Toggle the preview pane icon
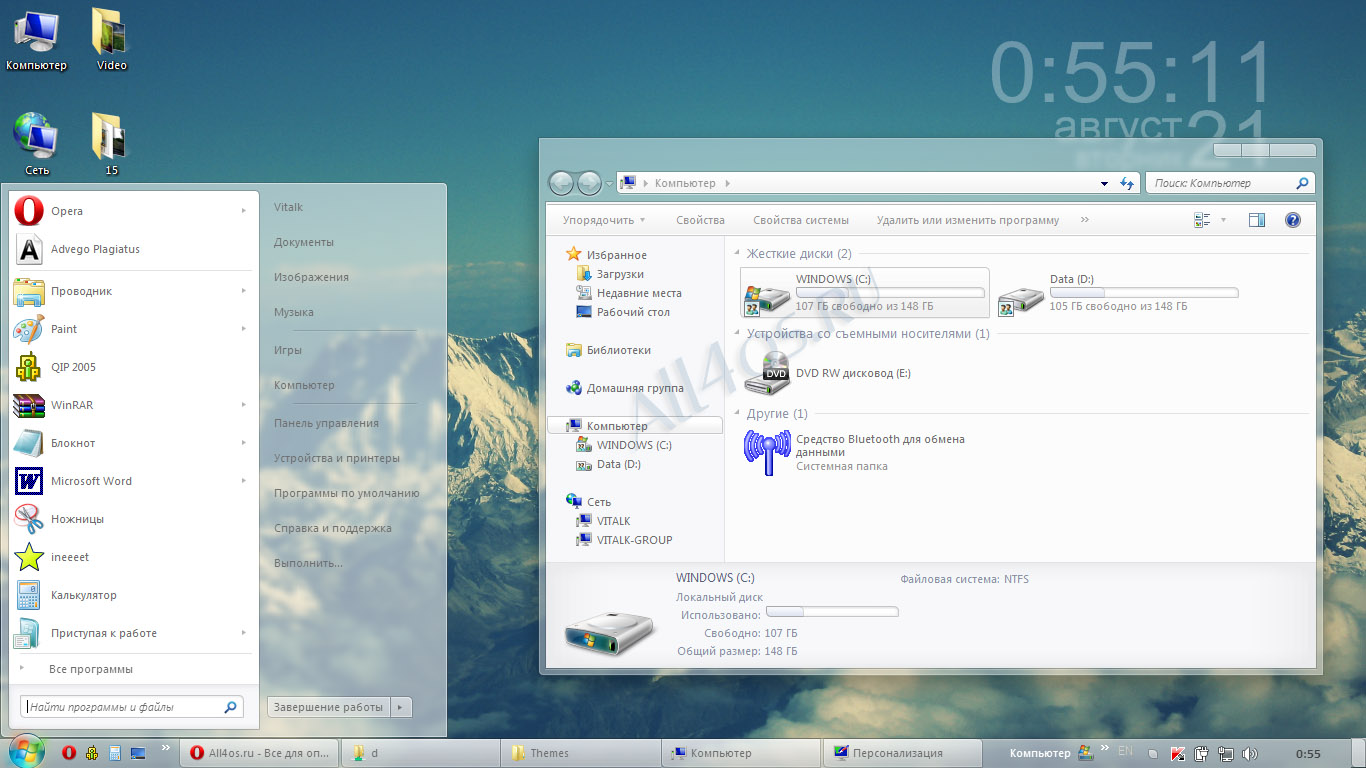This screenshot has height=768, width=1366. click(x=1257, y=220)
